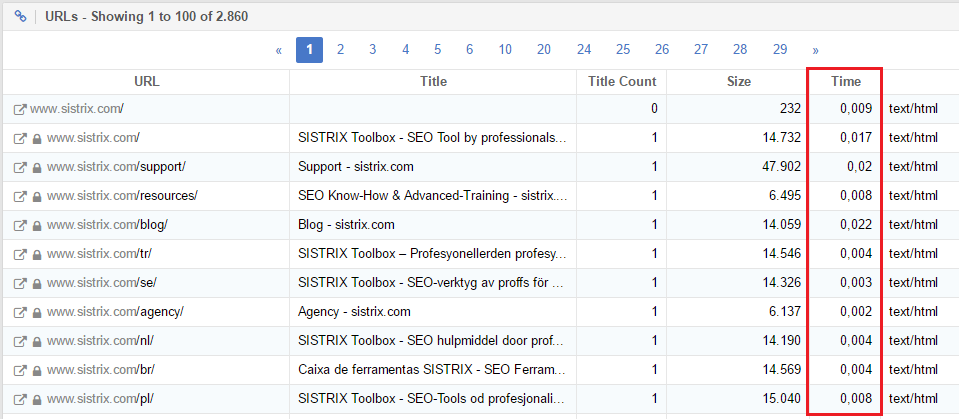Select current page 1 in pagination
This screenshot has width=959, height=419.
[x=309, y=50]
